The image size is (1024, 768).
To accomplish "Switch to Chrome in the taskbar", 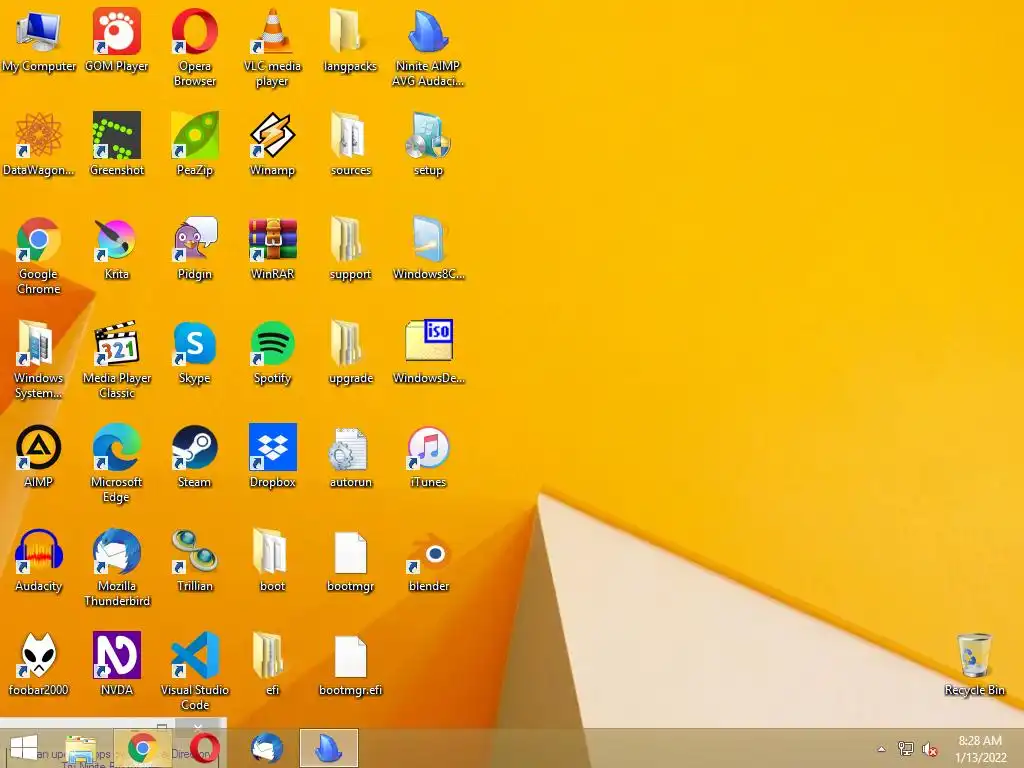I will [142, 748].
